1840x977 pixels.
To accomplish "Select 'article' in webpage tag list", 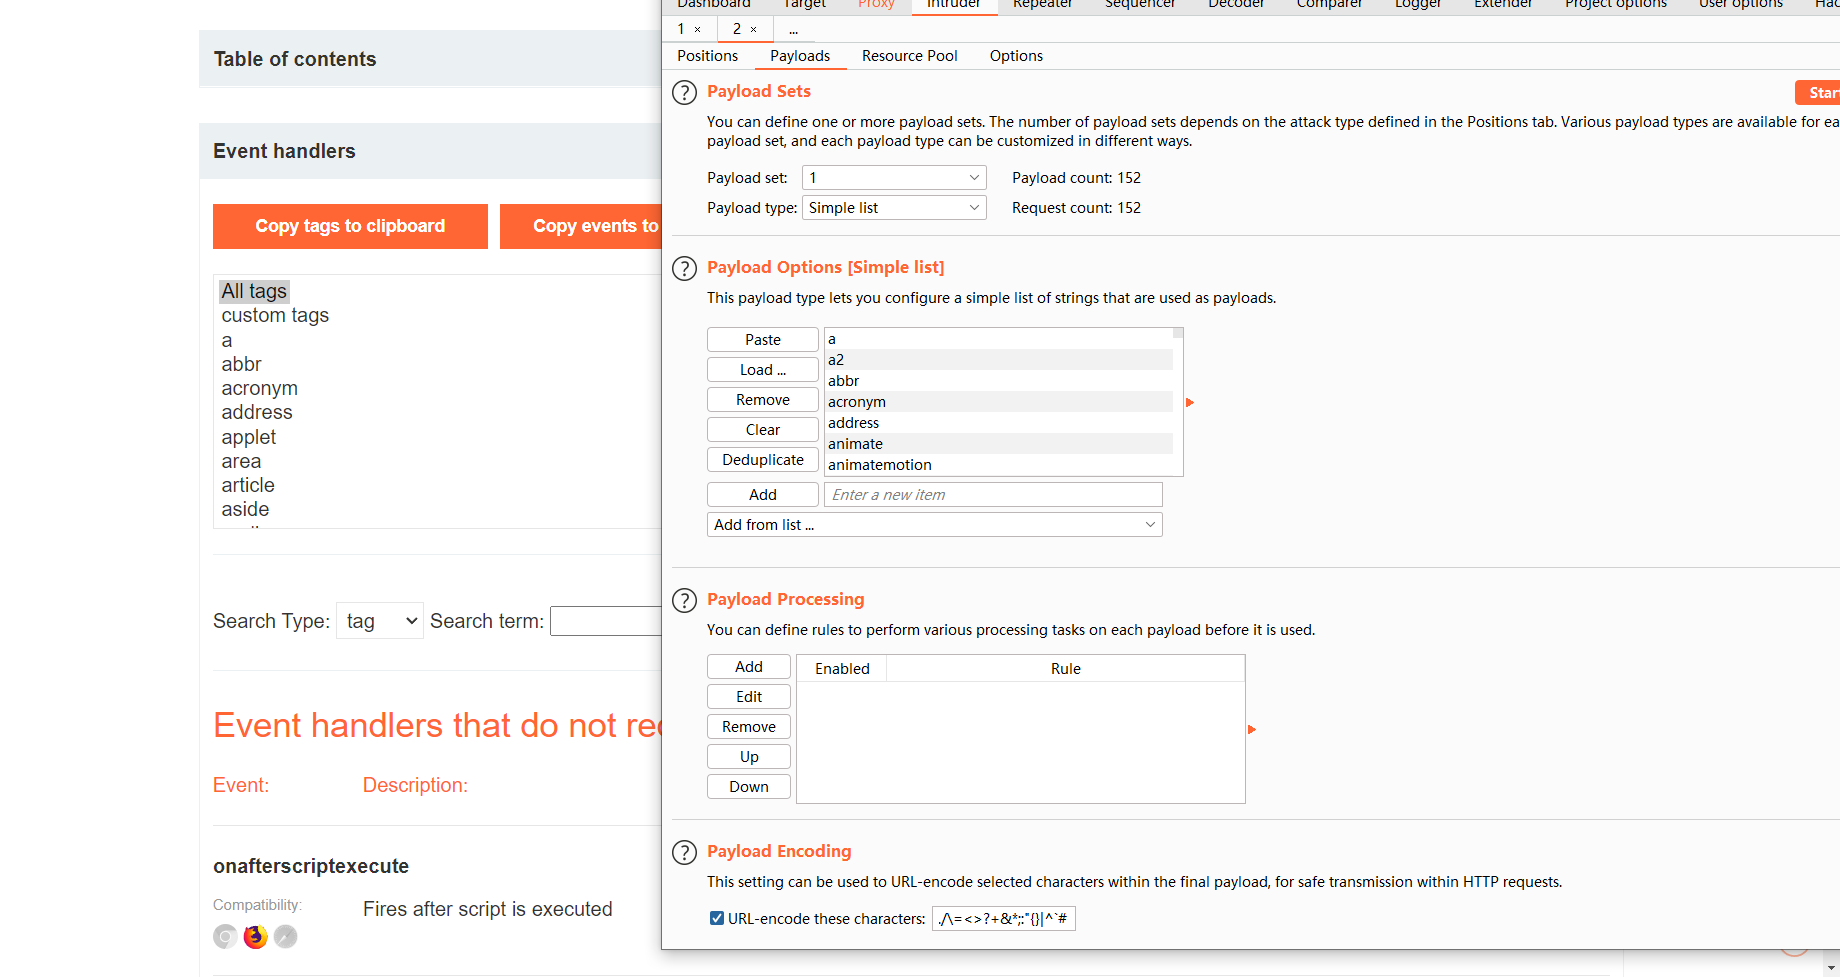I will 248,485.
